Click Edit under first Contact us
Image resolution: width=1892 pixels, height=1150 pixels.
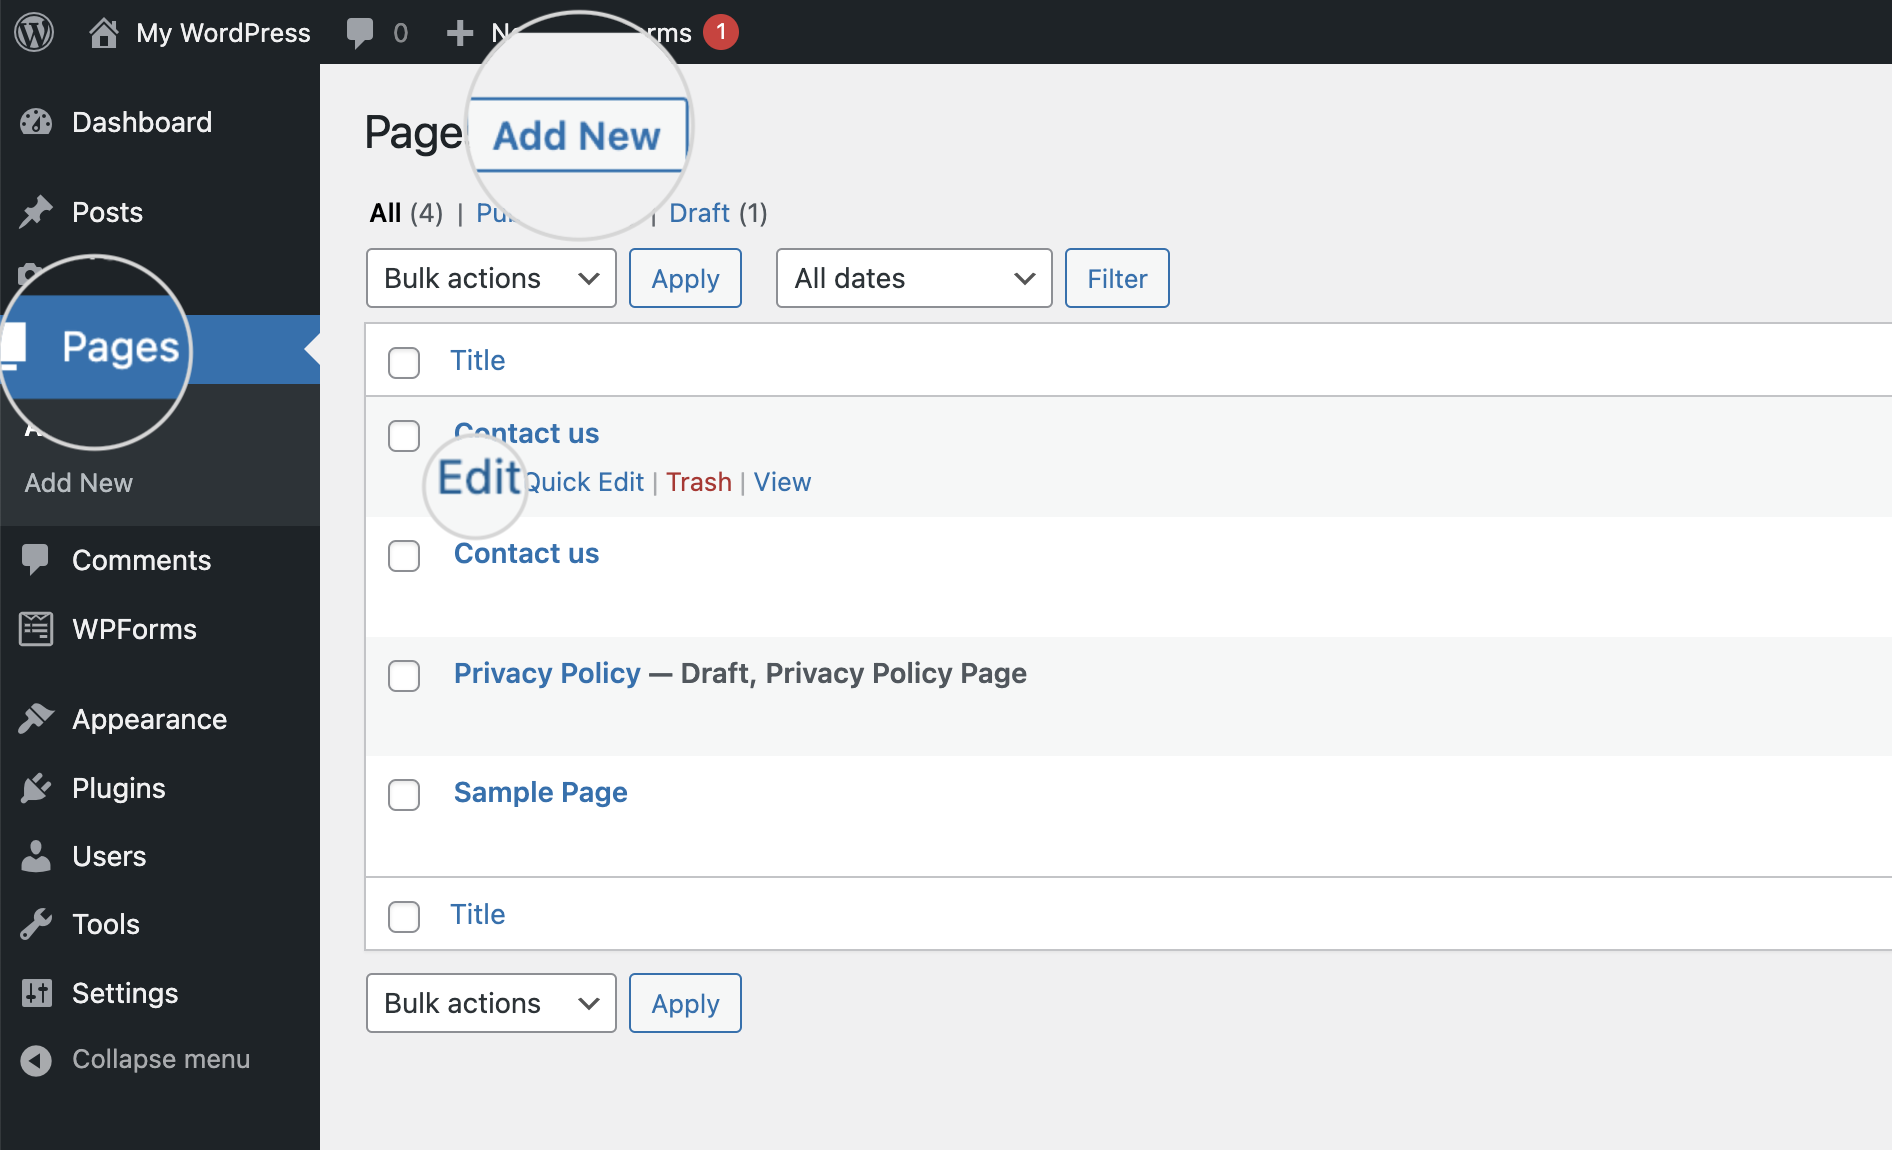479,478
